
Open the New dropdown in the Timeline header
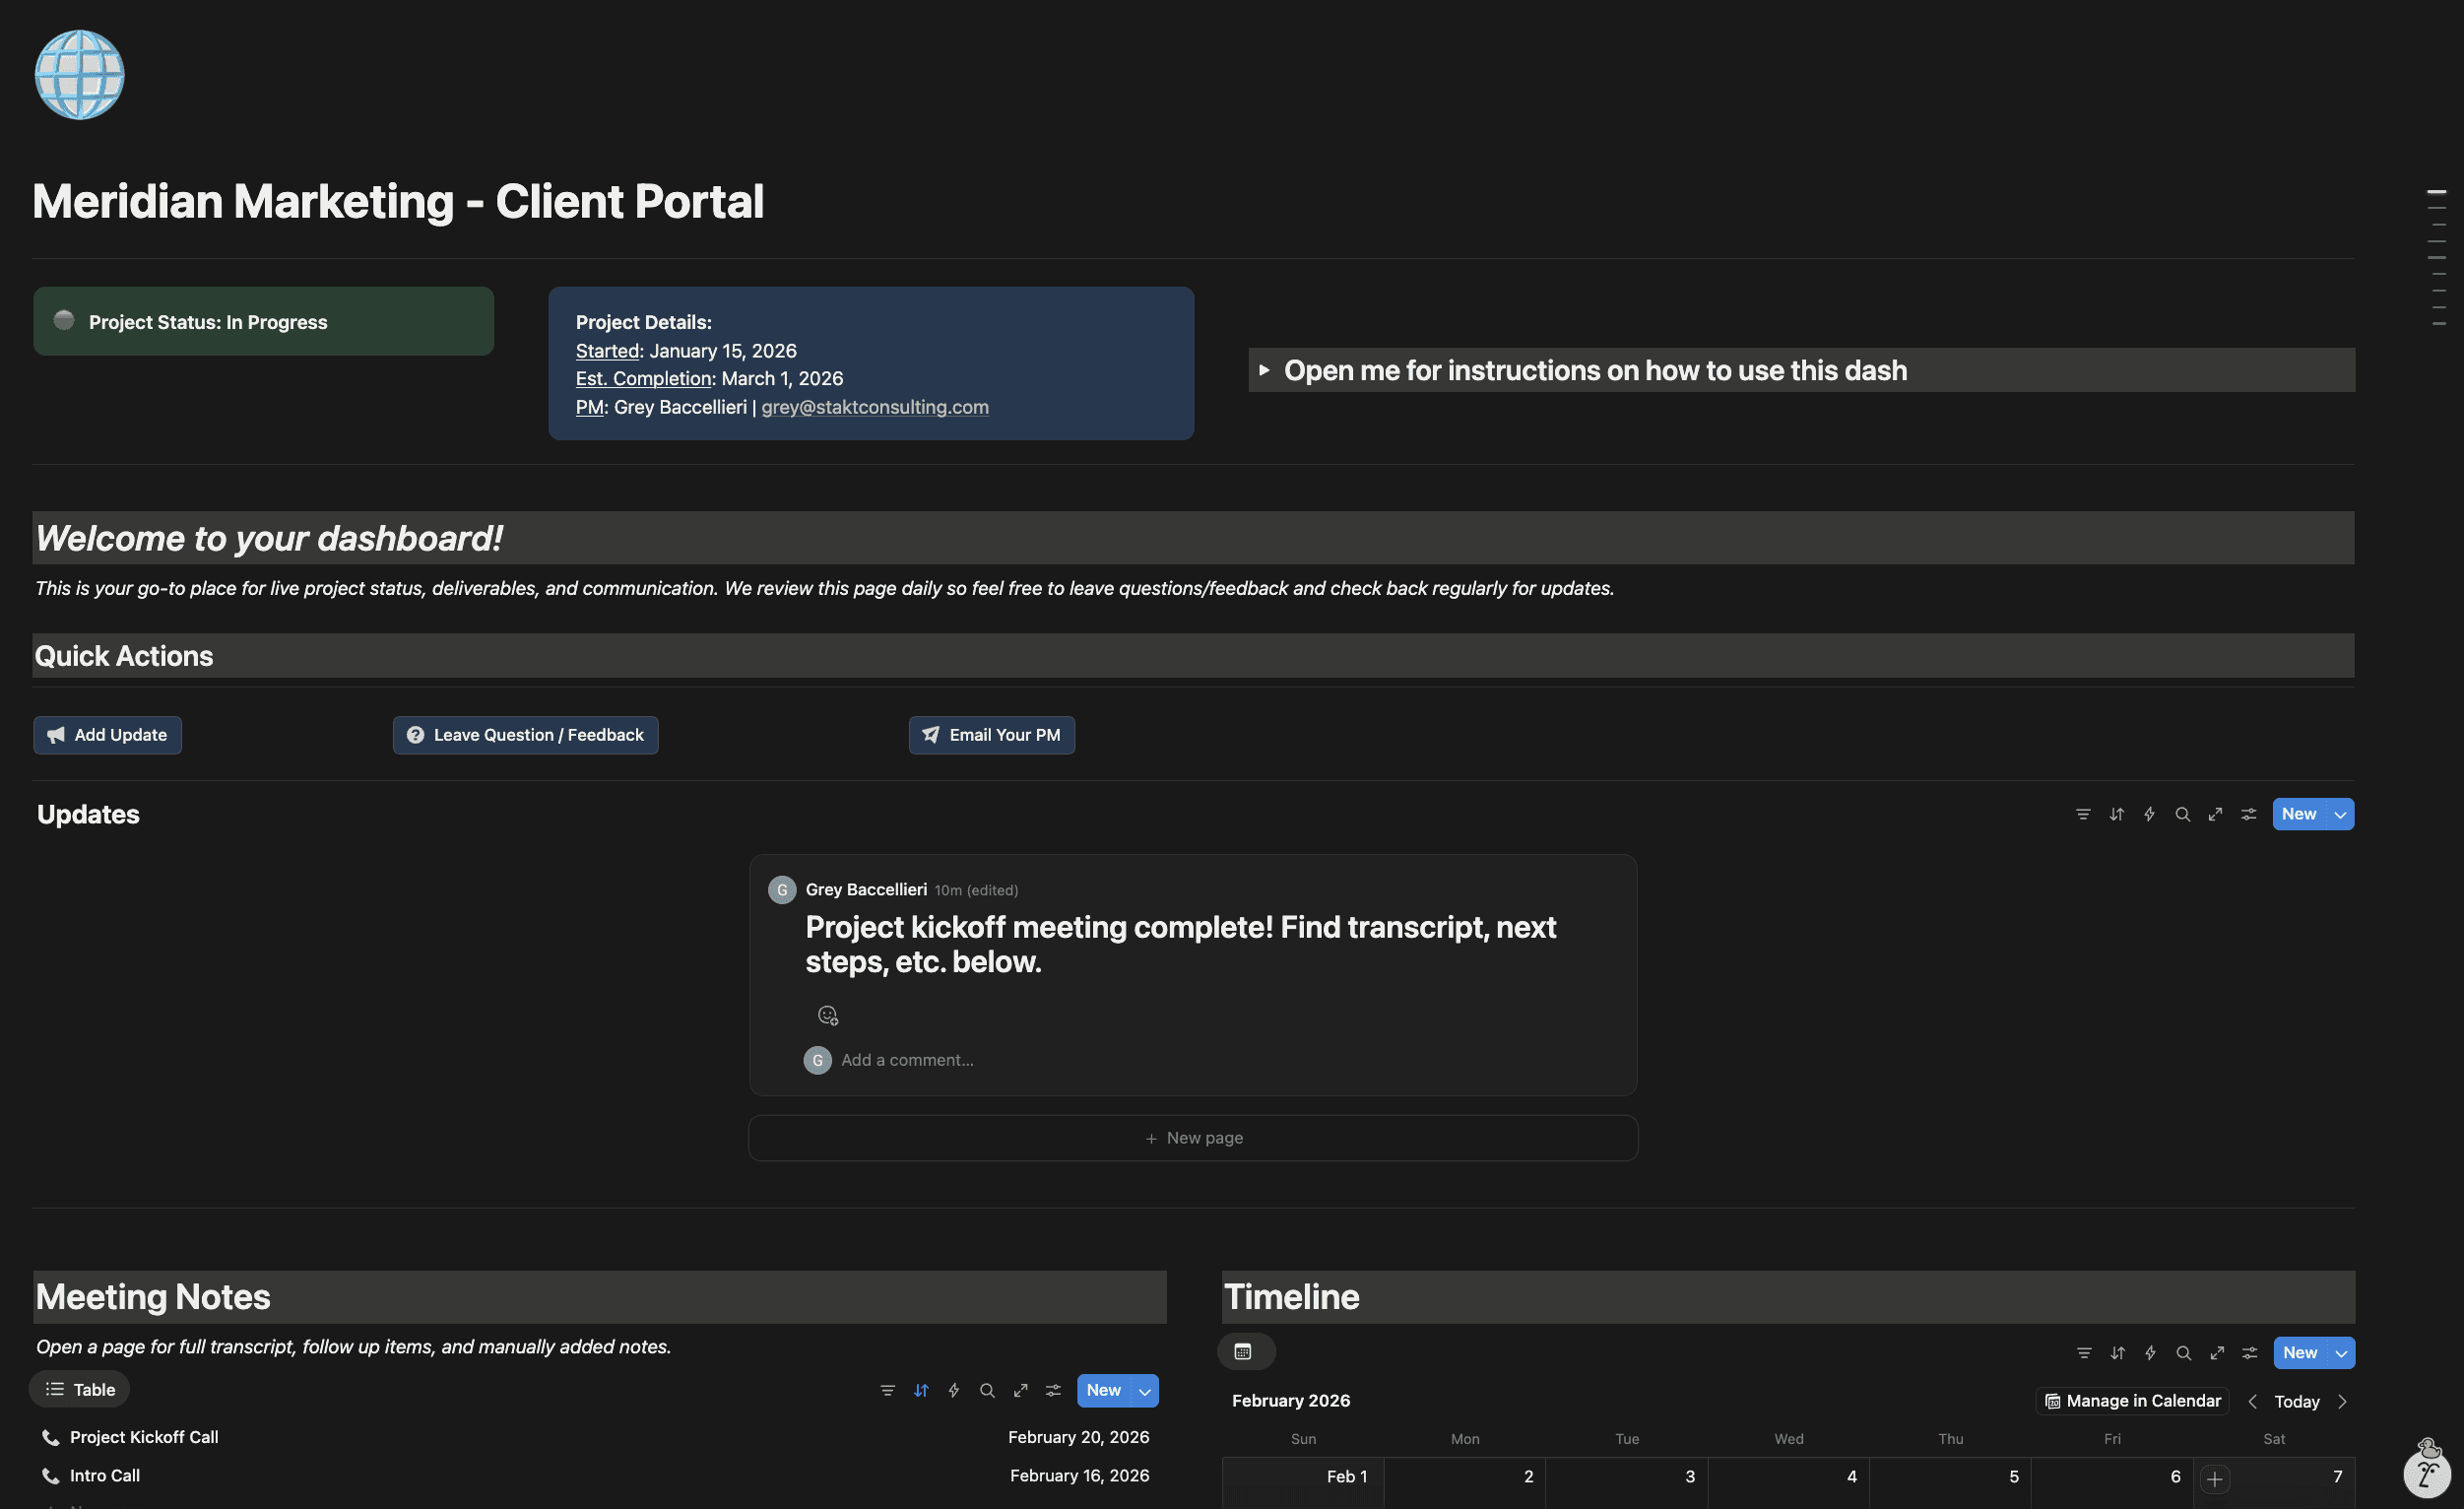click(2339, 1352)
